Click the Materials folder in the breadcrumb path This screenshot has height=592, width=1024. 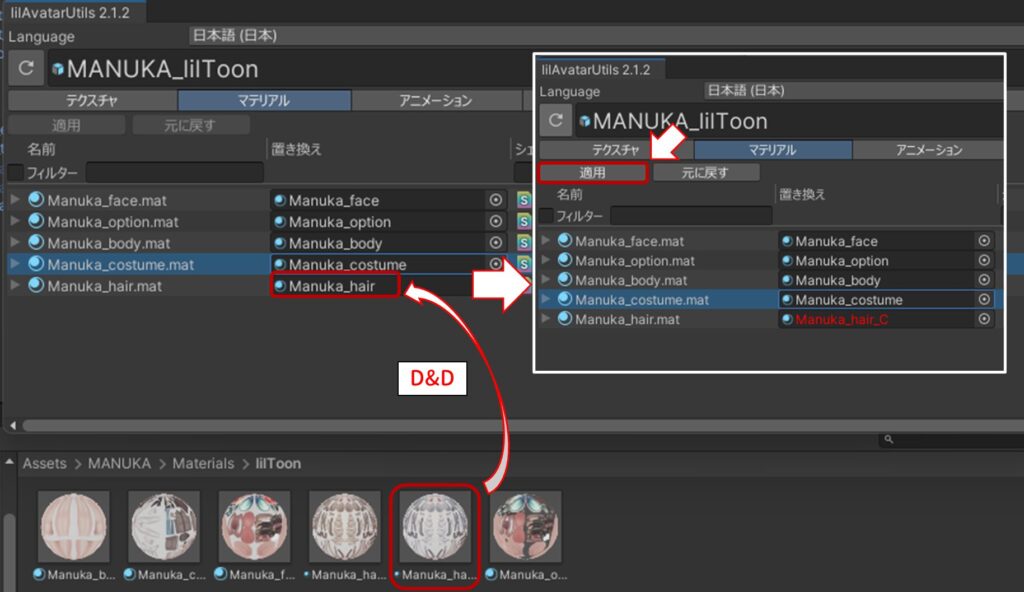[x=204, y=464]
